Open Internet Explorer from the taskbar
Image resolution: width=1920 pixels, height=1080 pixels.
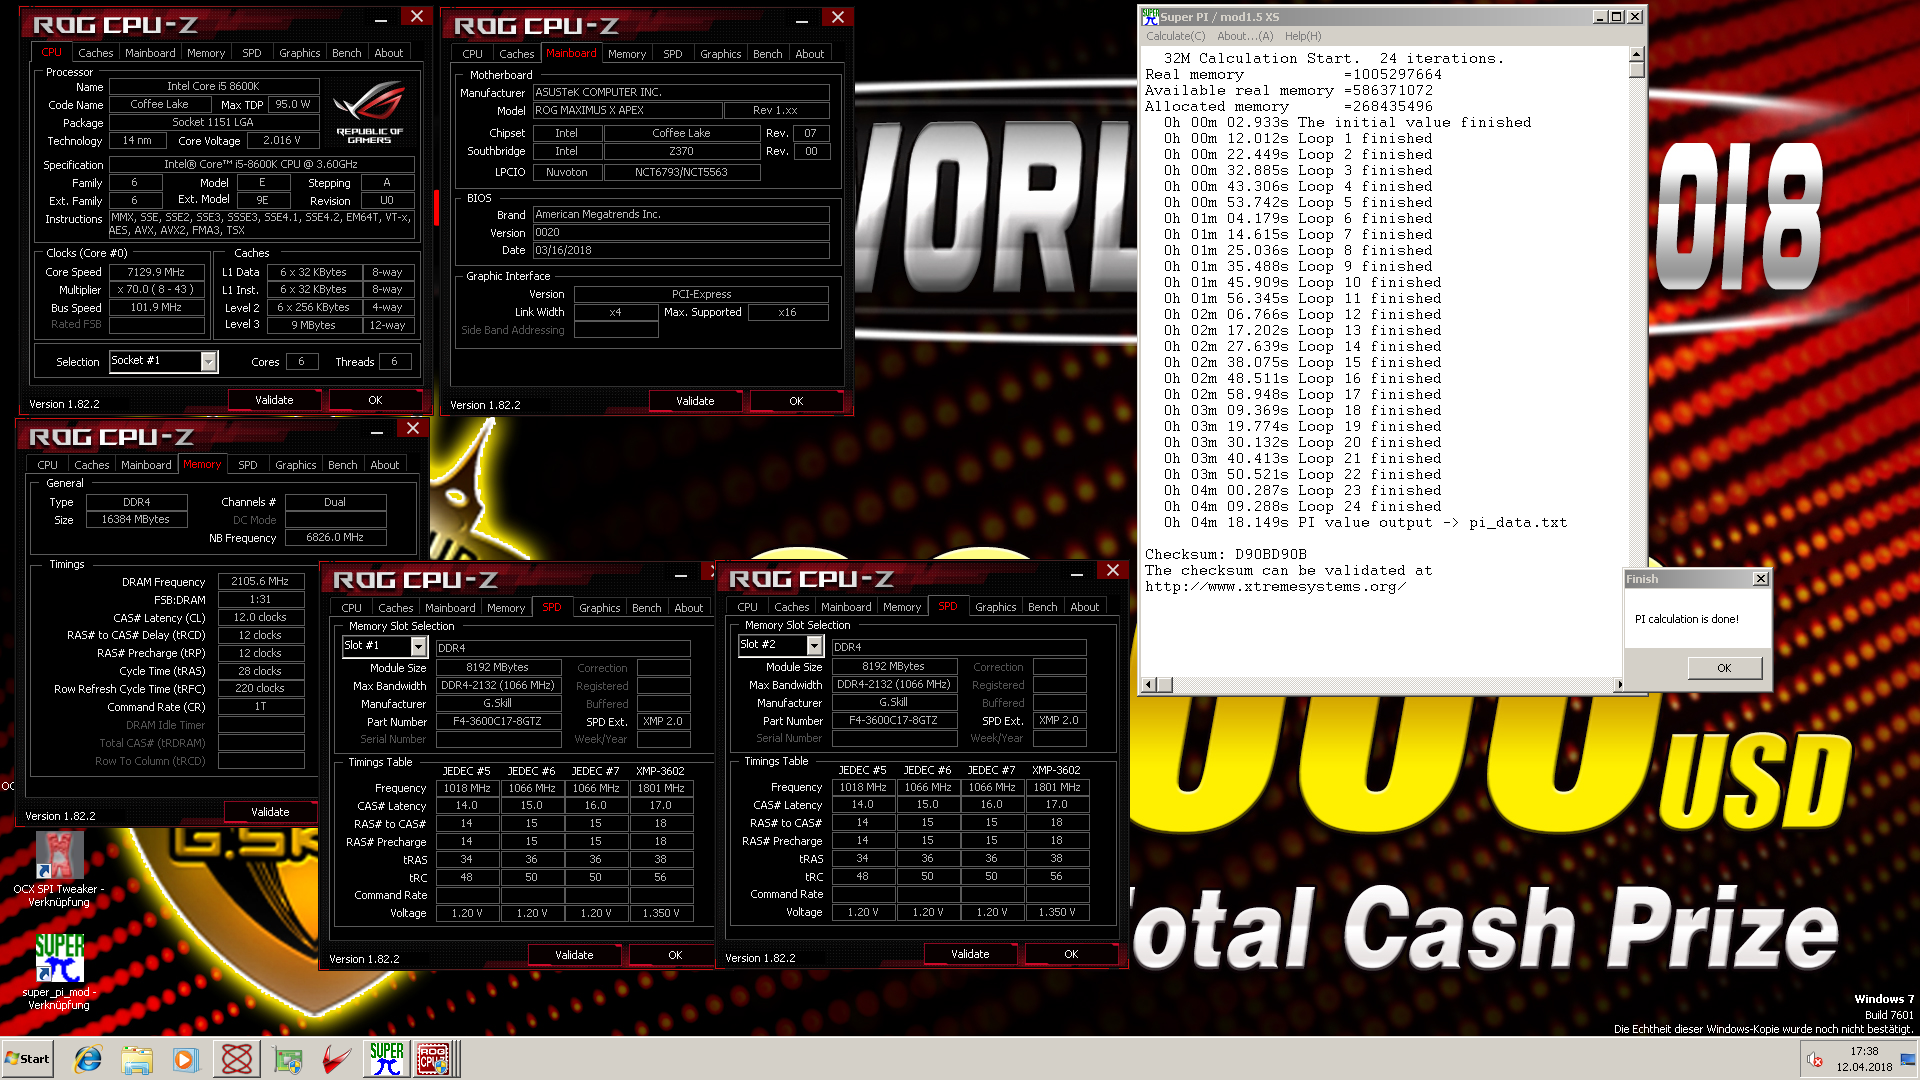point(88,1059)
